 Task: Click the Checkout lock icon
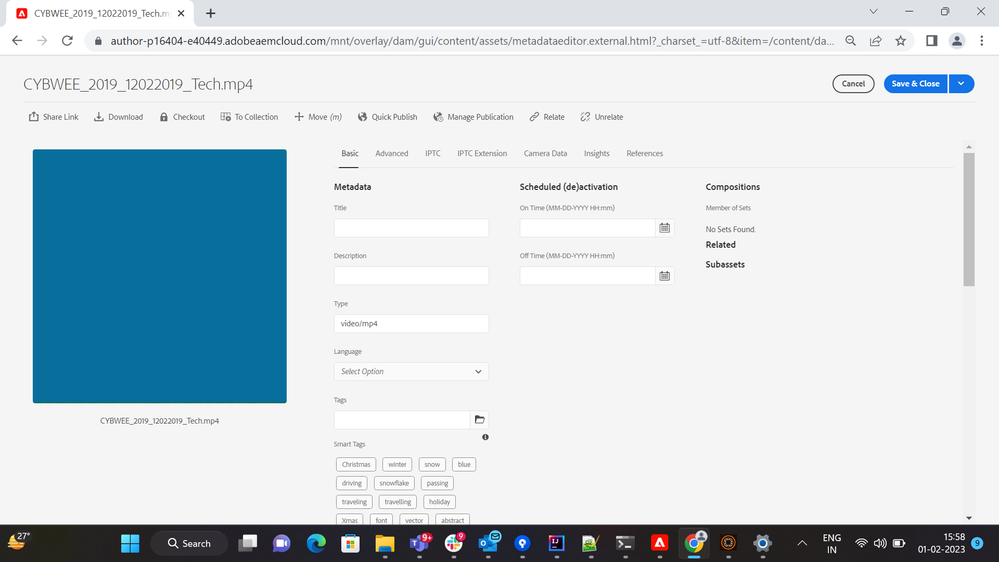pyautogui.click(x=164, y=117)
